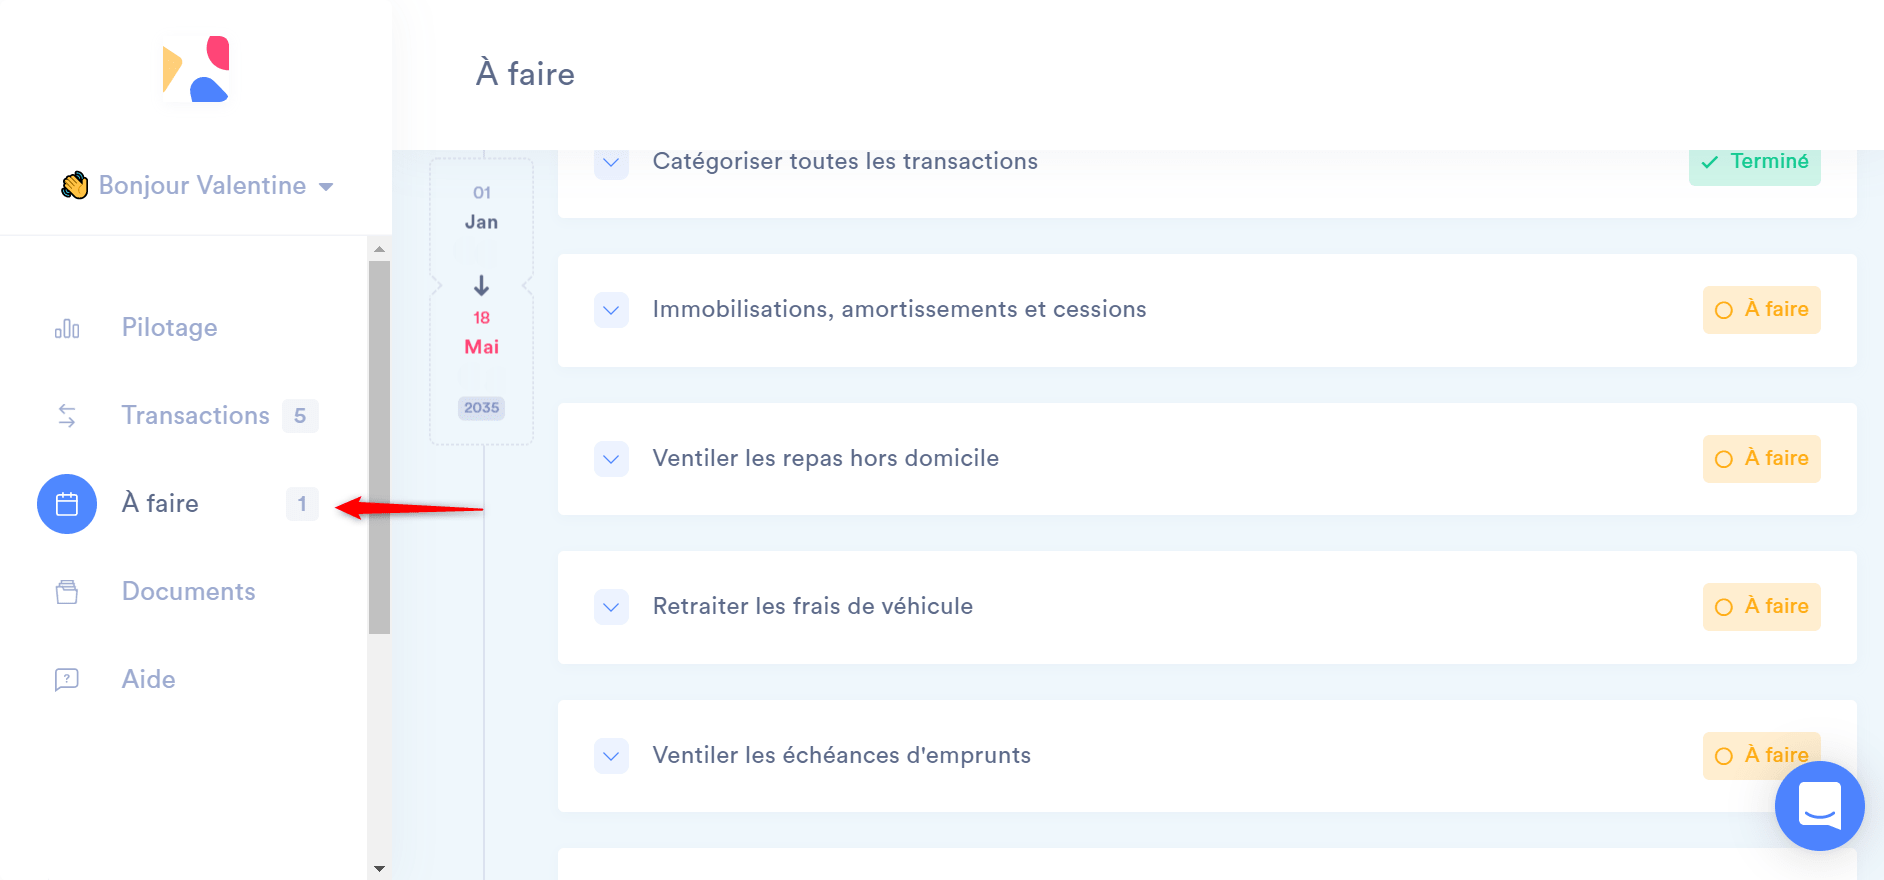Click the Transactions arrows icon
The width and height of the screenshot is (1884, 880).
click(67, 416)
